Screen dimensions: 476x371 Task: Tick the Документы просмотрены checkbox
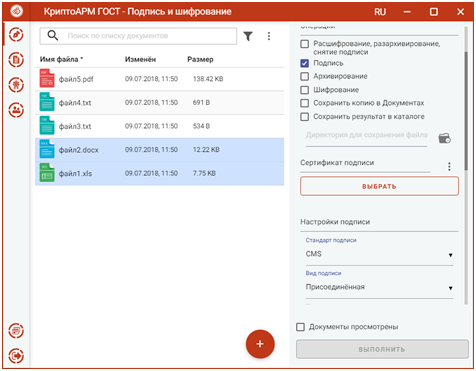point(300,327)
